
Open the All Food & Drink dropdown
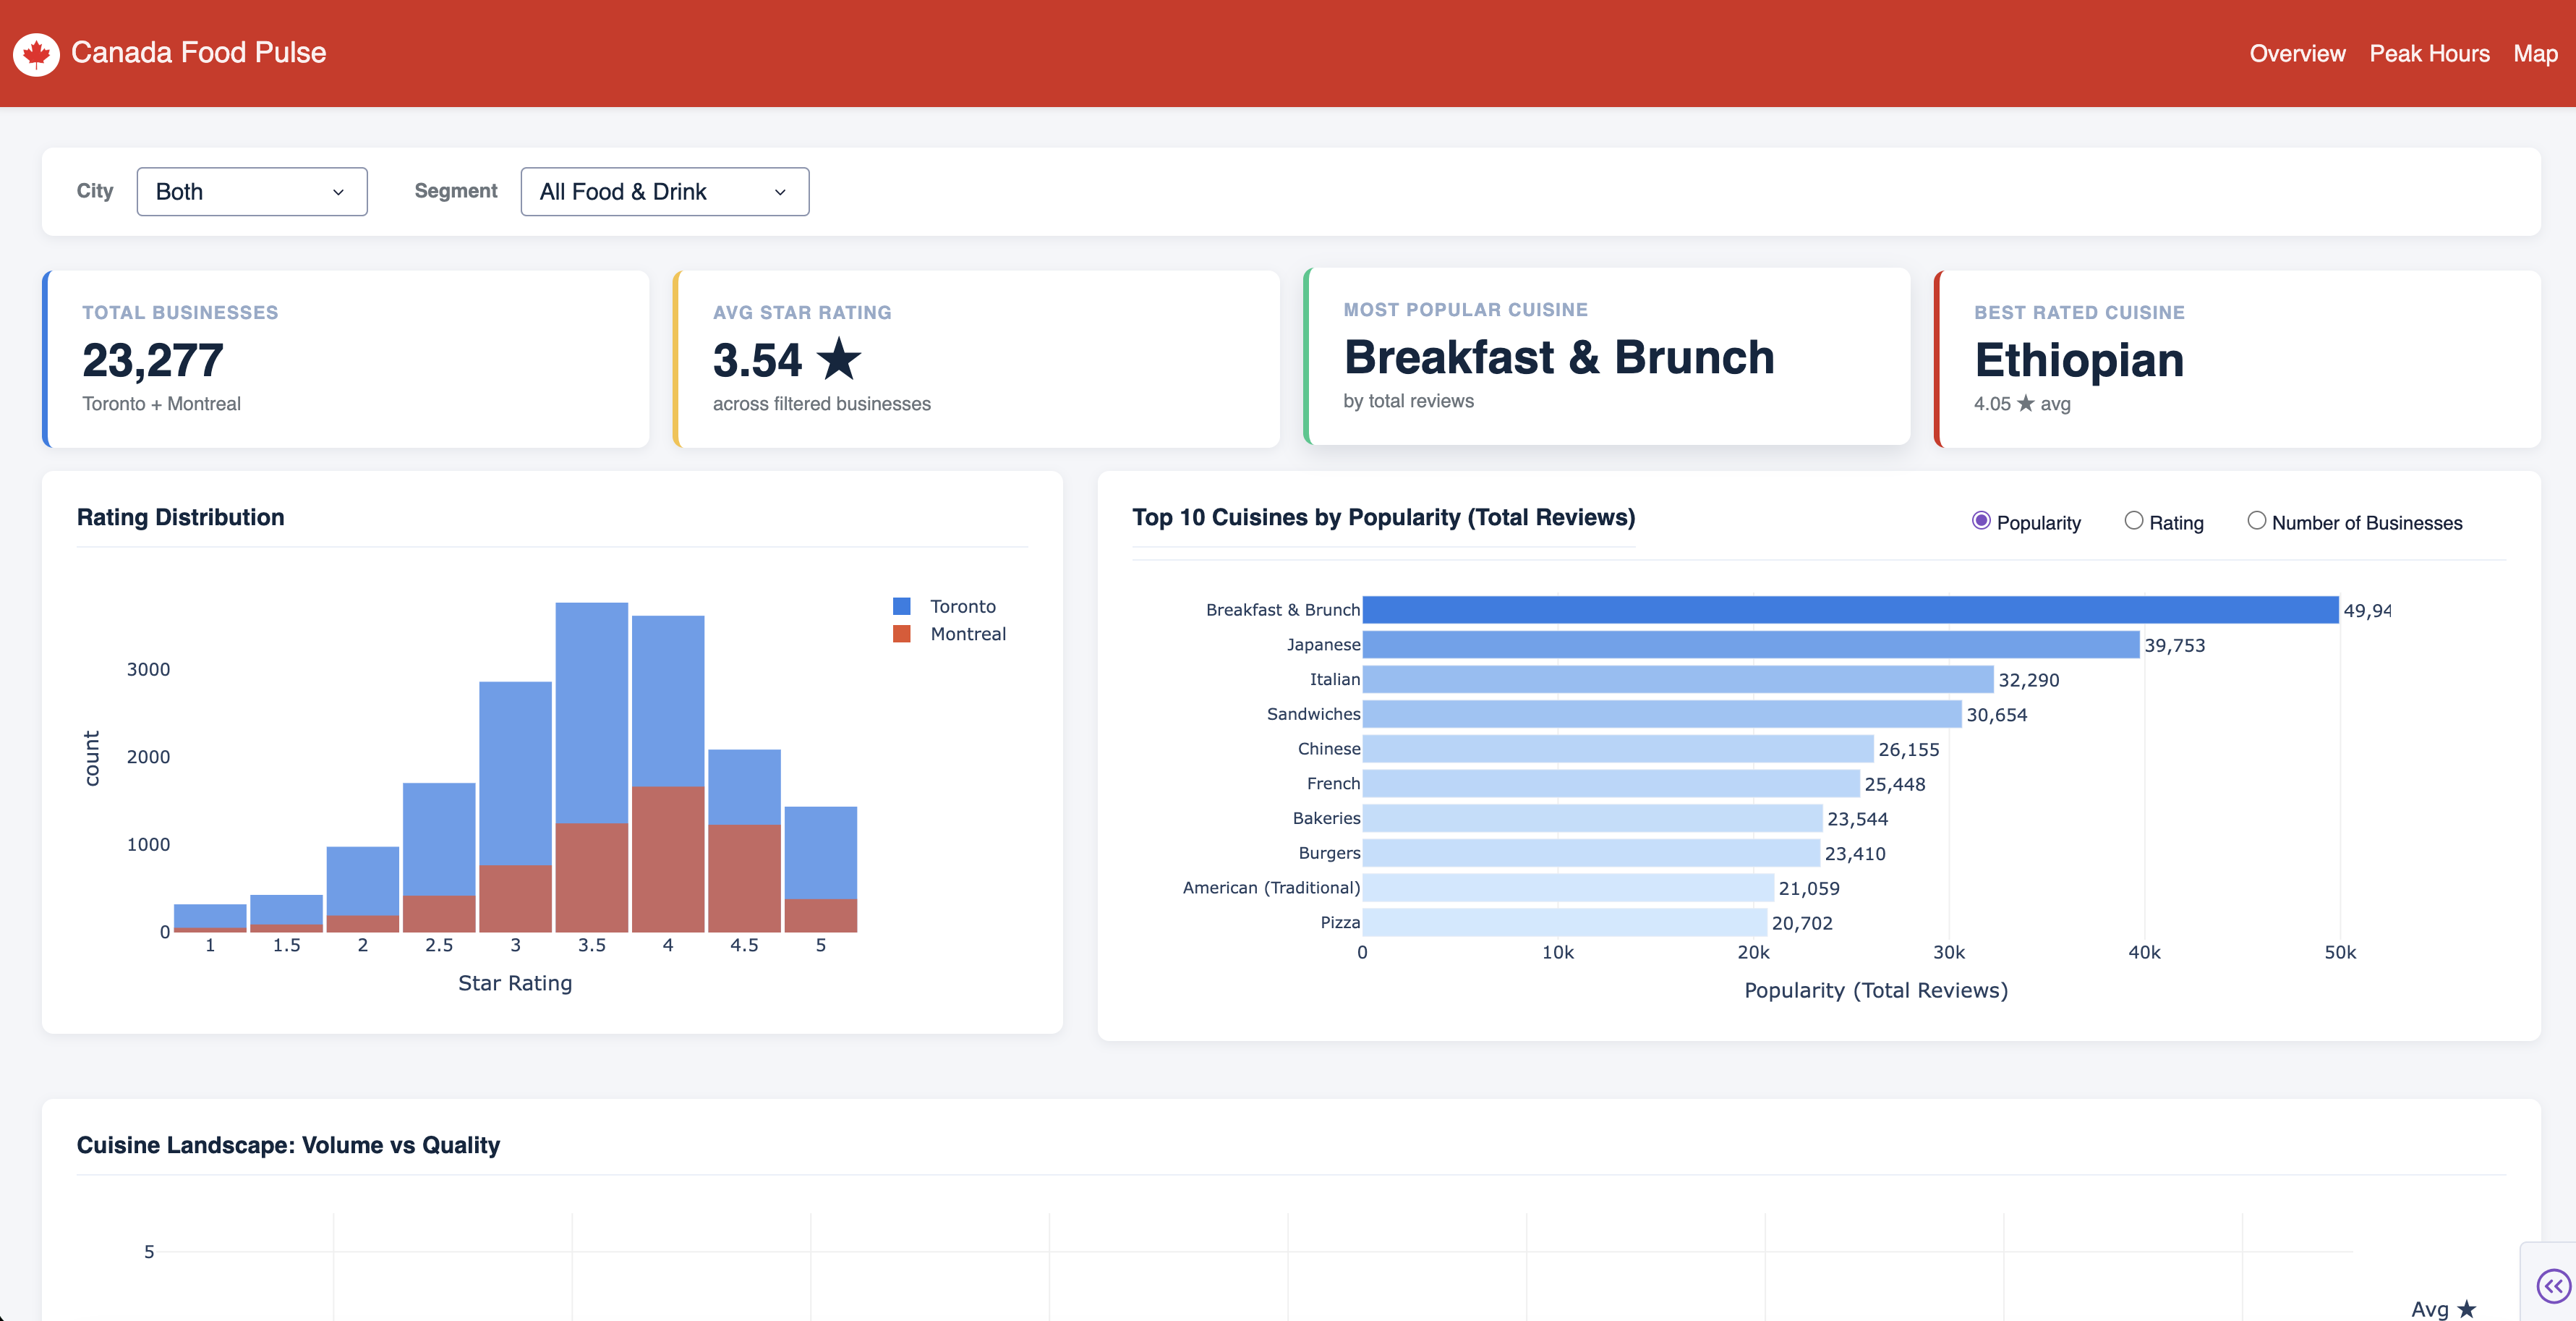[664, 192]
